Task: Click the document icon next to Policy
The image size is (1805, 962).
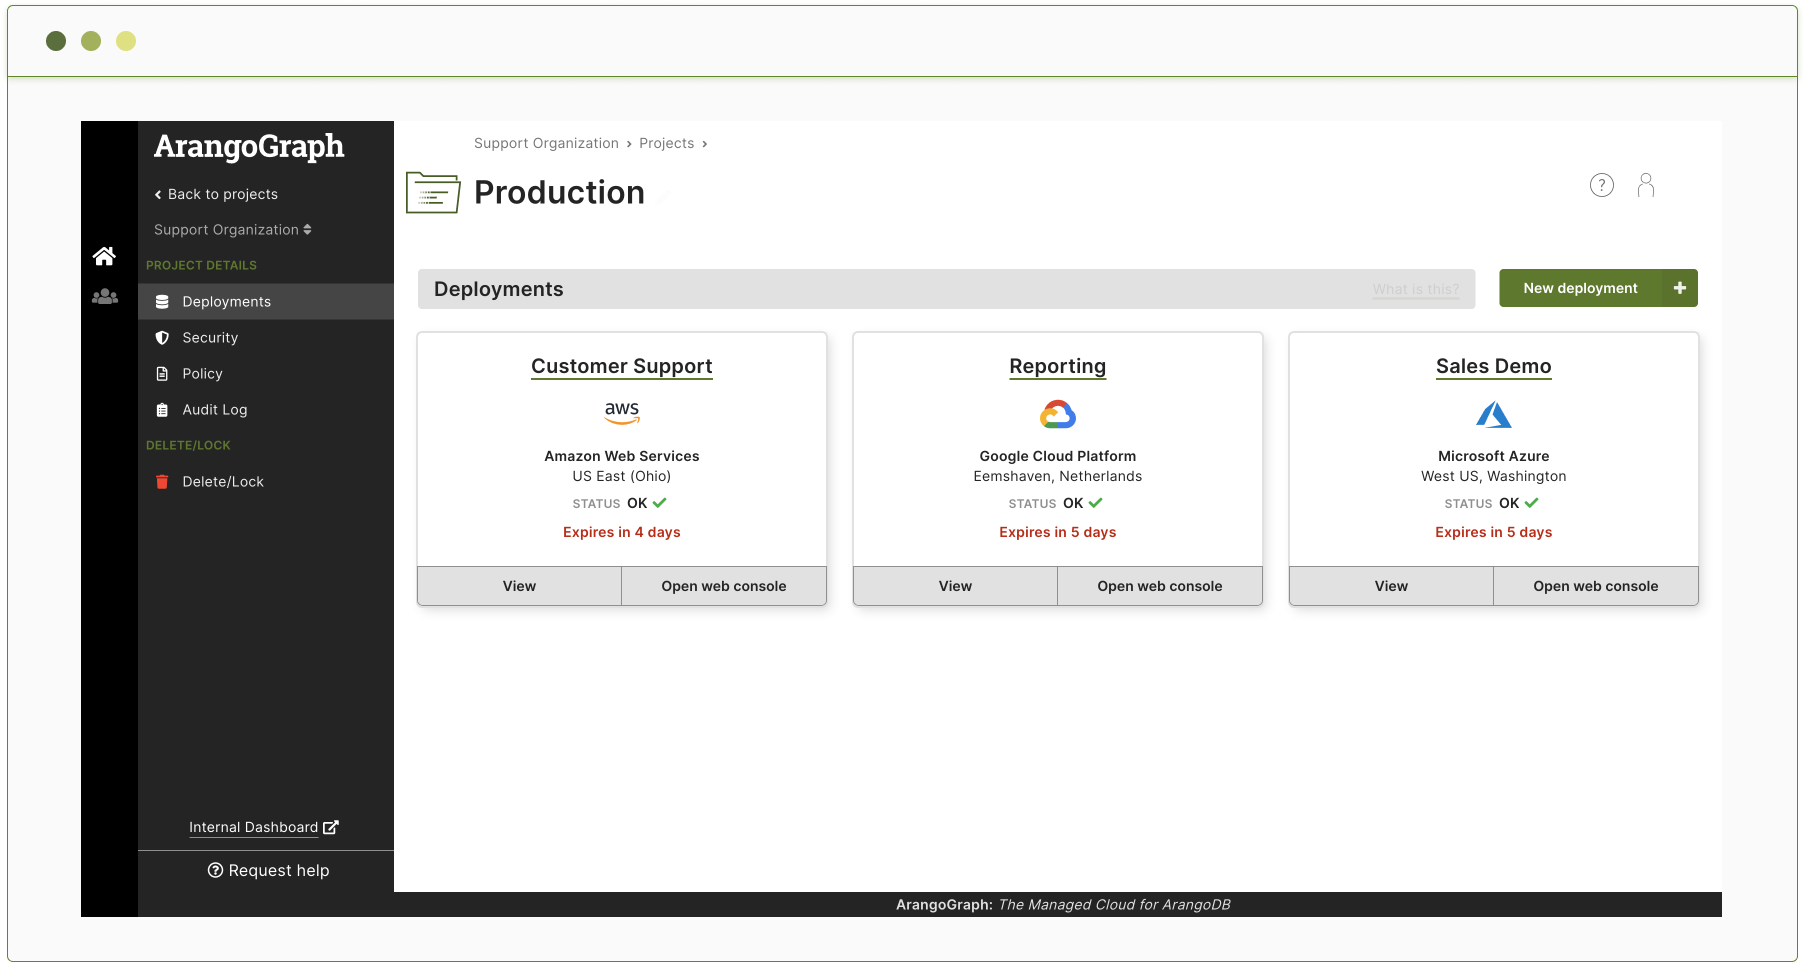Action: [x=162, y=373]
